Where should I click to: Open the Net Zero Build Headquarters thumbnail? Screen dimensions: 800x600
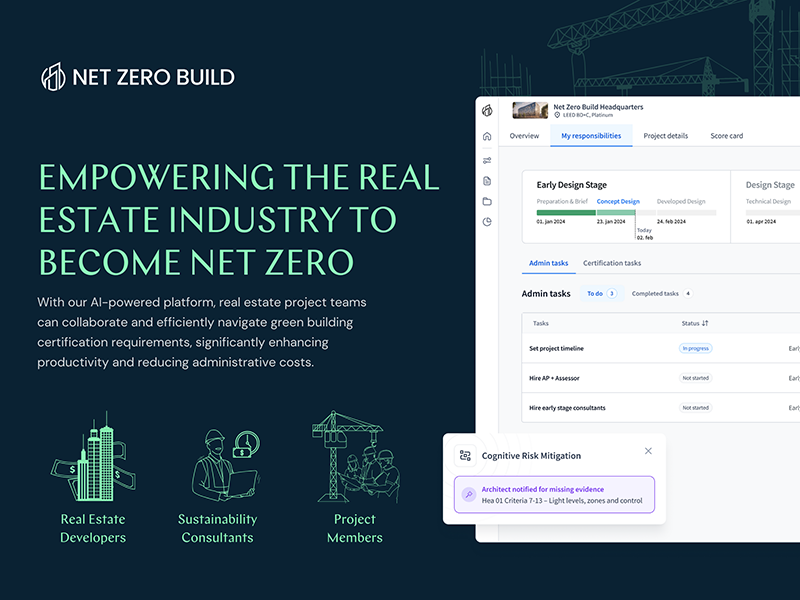[530, 110]
